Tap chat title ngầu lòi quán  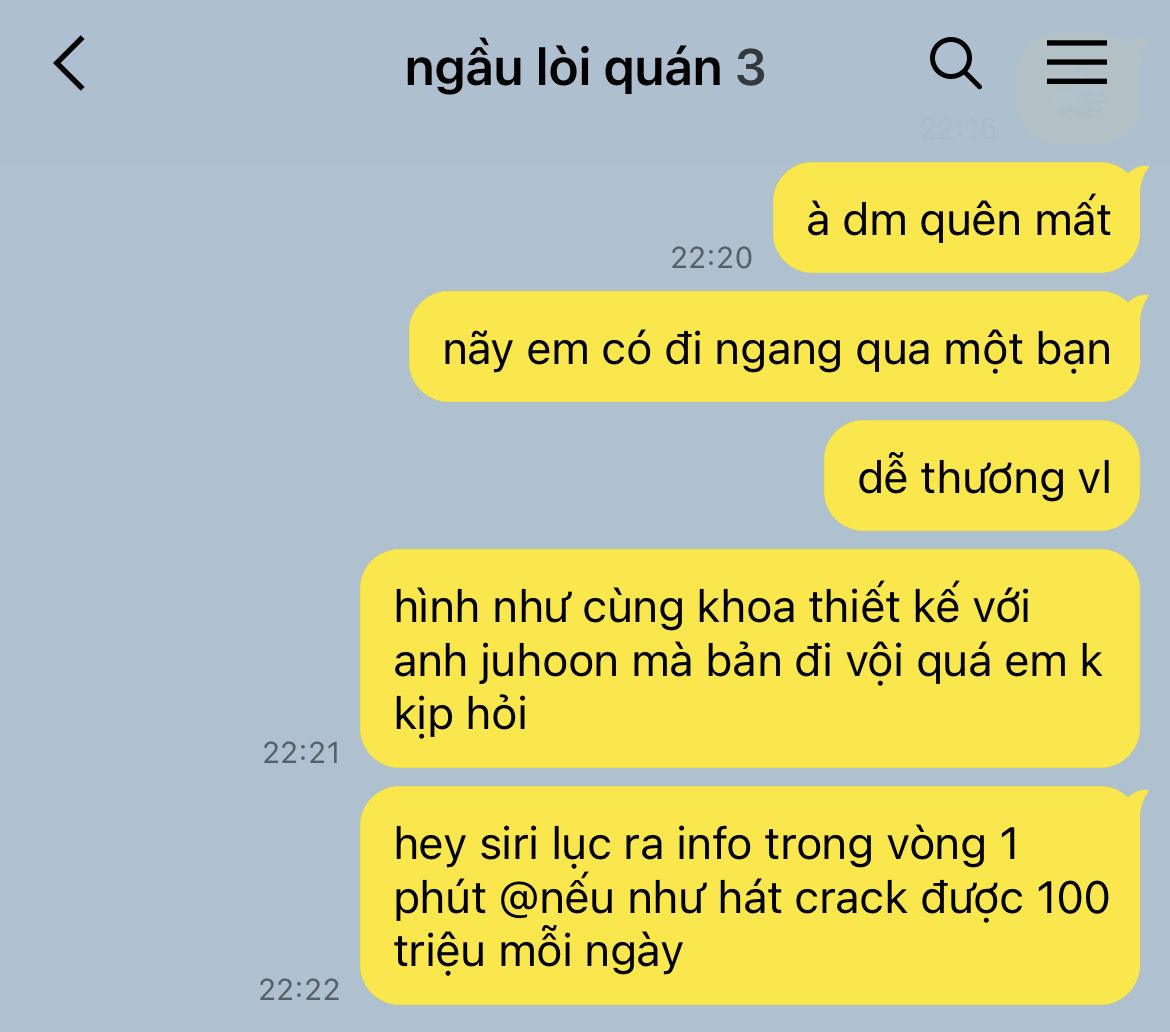pyautogui.click(x=563, y=68)
